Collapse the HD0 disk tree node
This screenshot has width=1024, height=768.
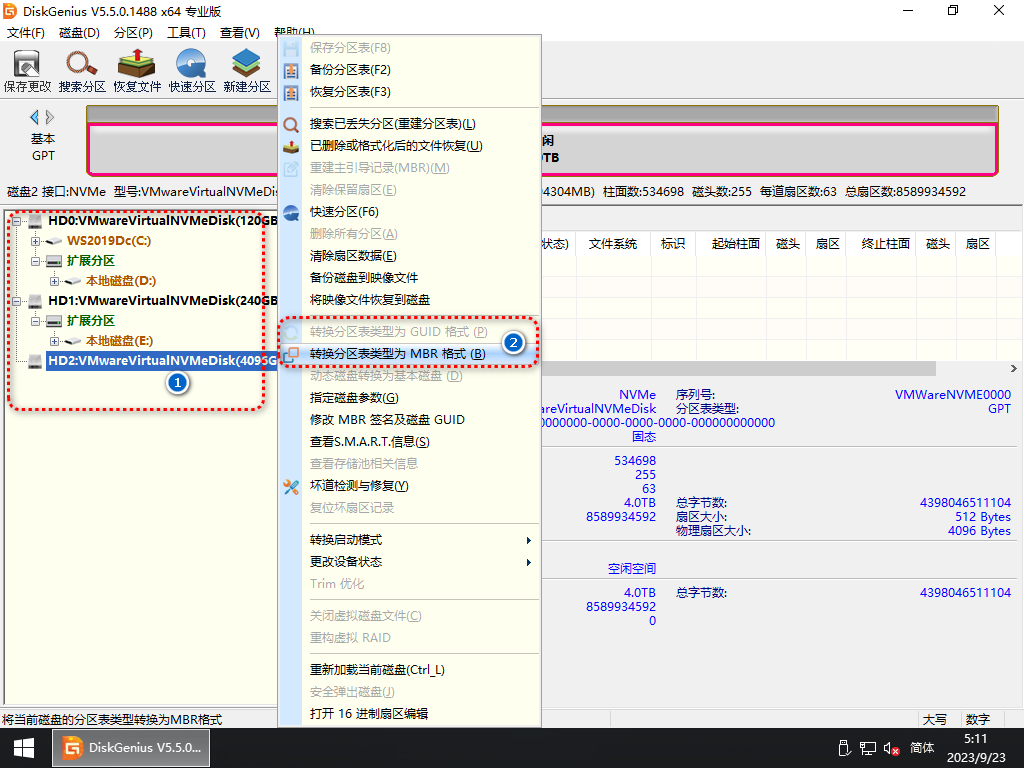point(17,221)
